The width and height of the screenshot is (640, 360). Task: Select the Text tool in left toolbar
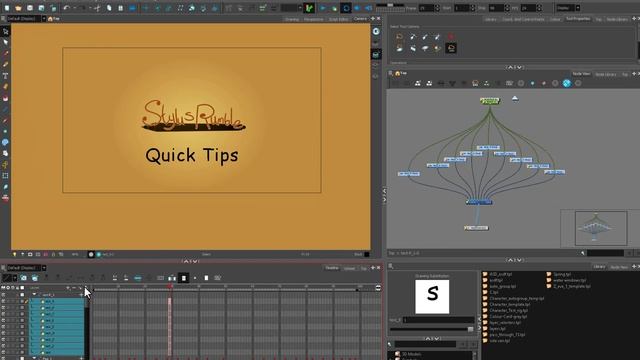tap(5, 76)
